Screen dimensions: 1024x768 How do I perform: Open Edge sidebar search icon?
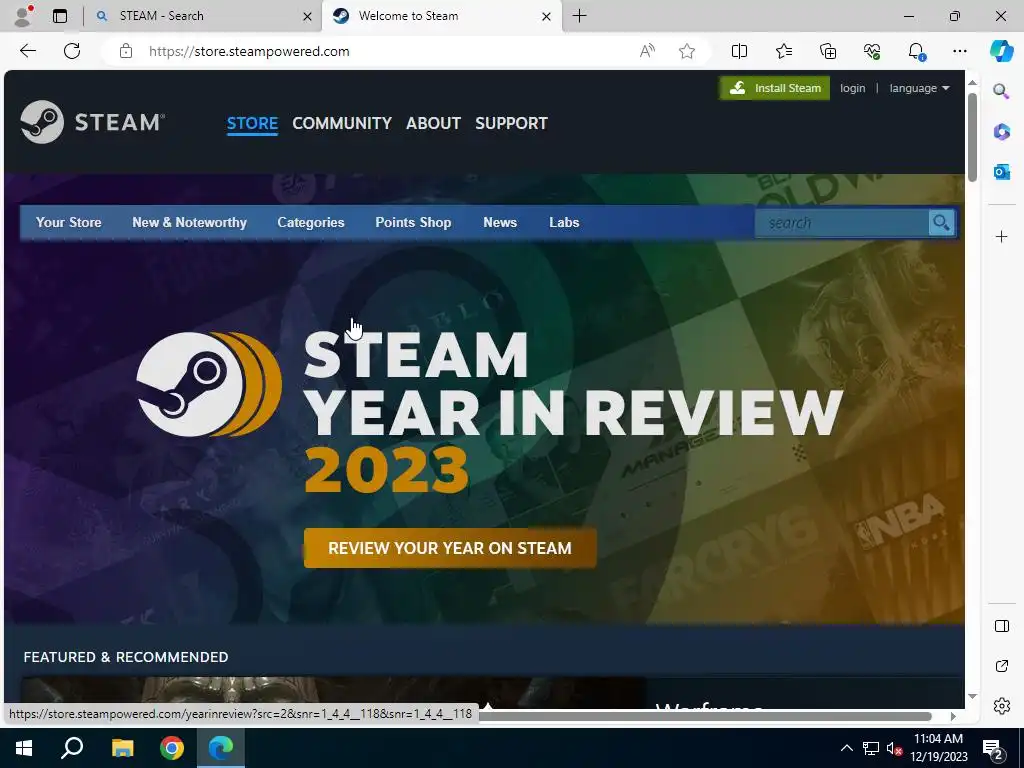tap(1001, 91)
